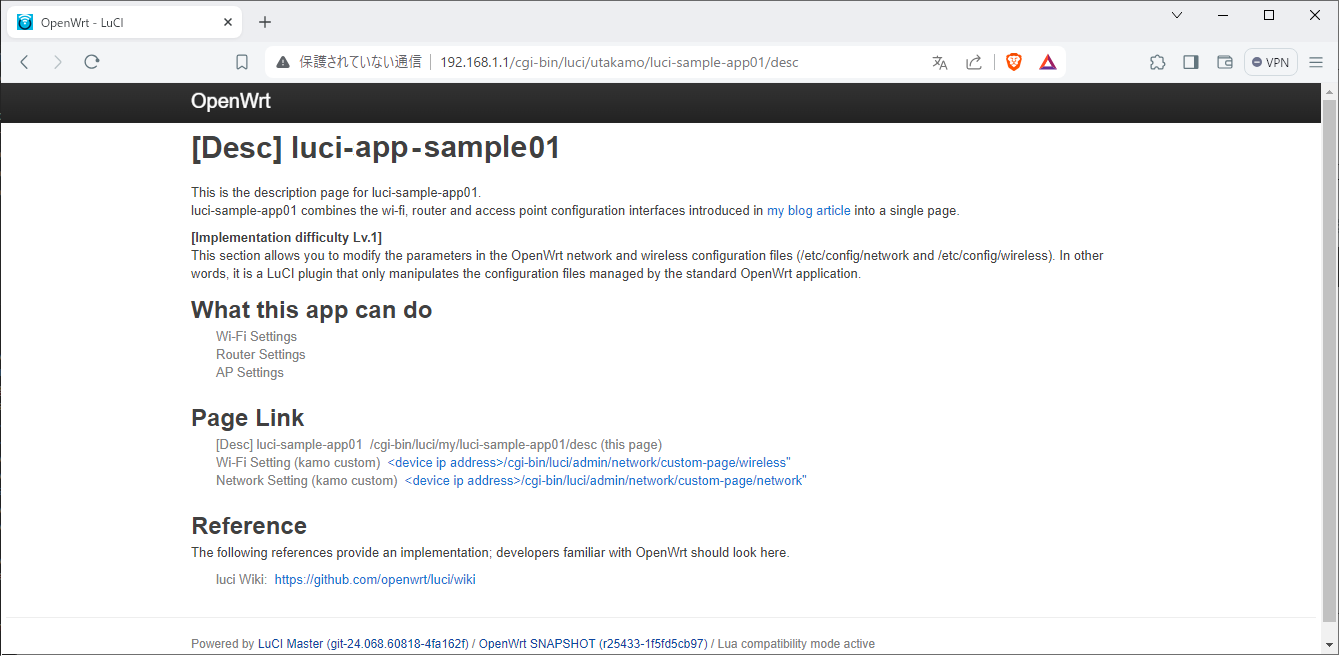Screen dimensions: 1339x656
Task: Open the OpenWrt SNAPSHOT footer link
Action: 593,644
